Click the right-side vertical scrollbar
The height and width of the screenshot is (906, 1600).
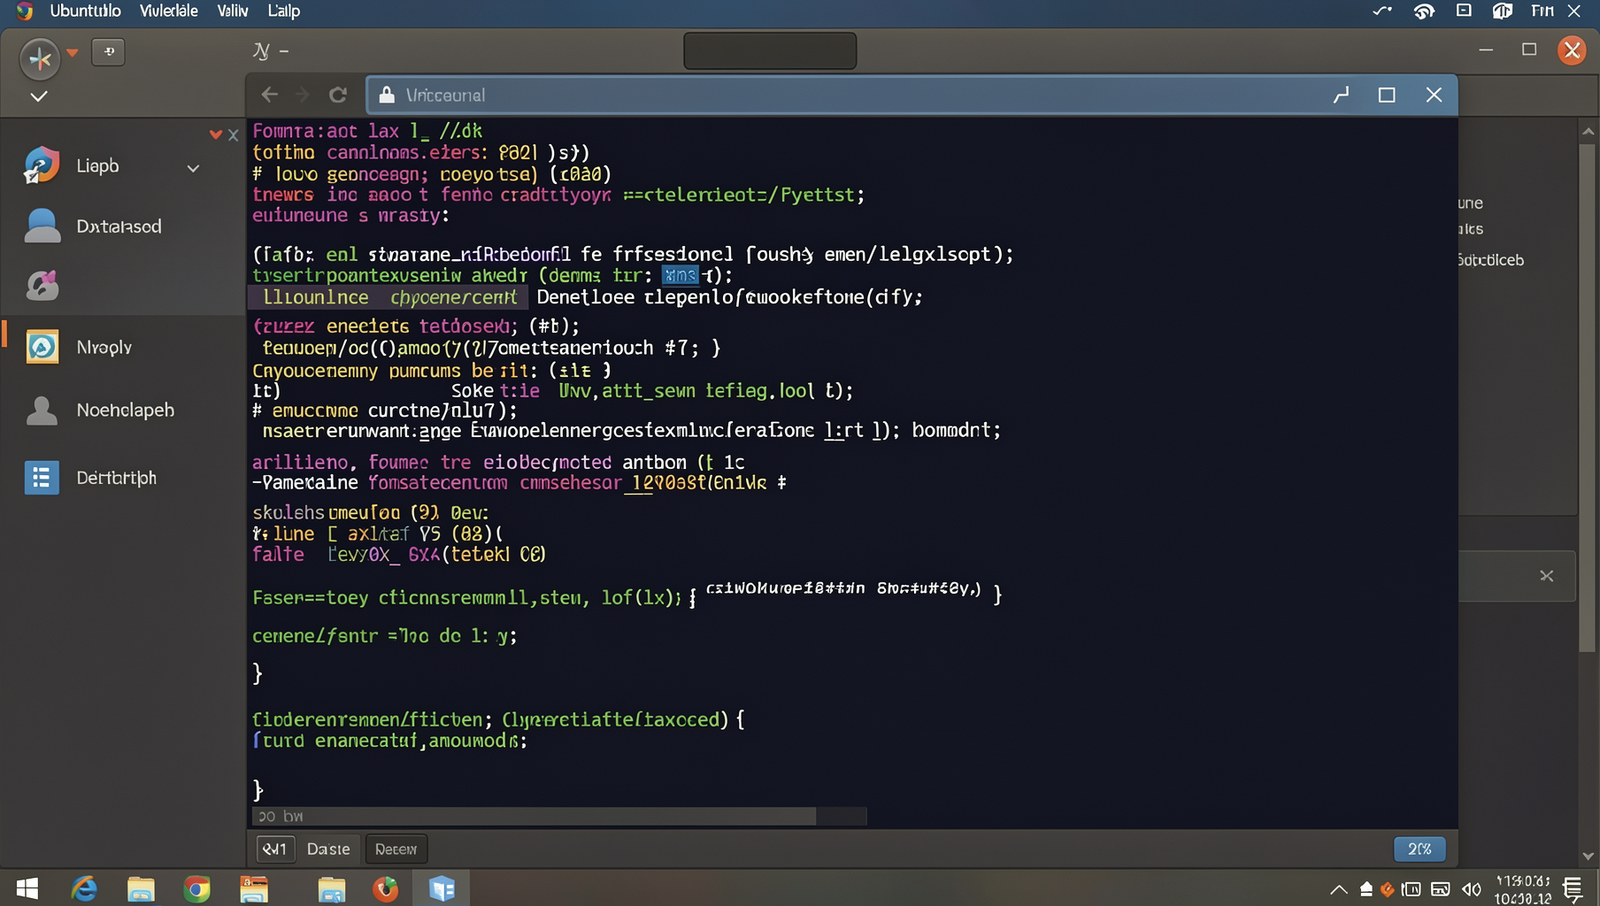click(x=1587, y=398)
